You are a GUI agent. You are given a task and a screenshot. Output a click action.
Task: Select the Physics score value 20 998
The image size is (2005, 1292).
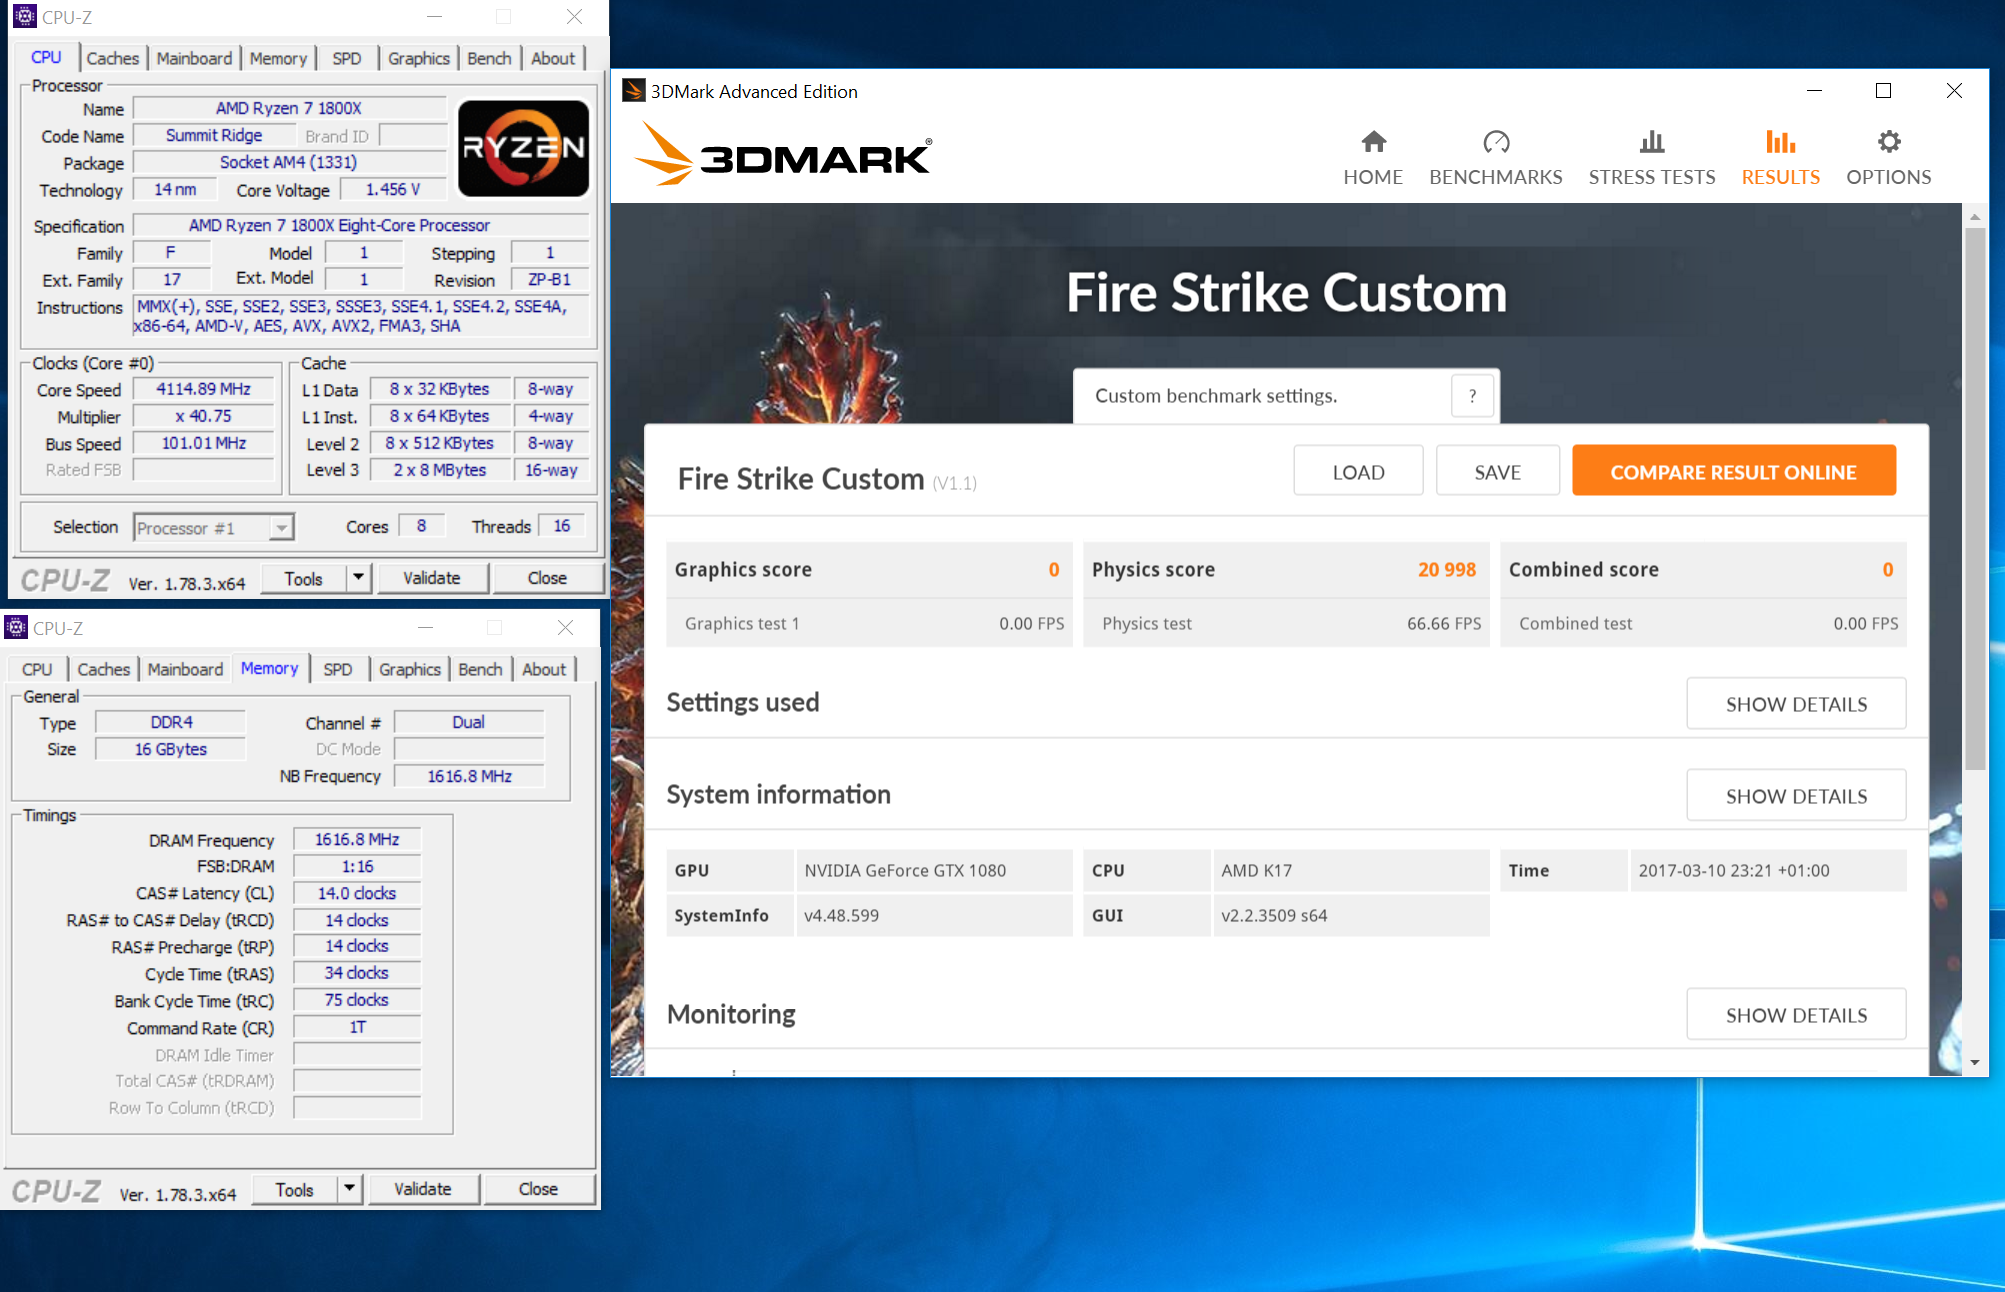[x=1446, y=569]
